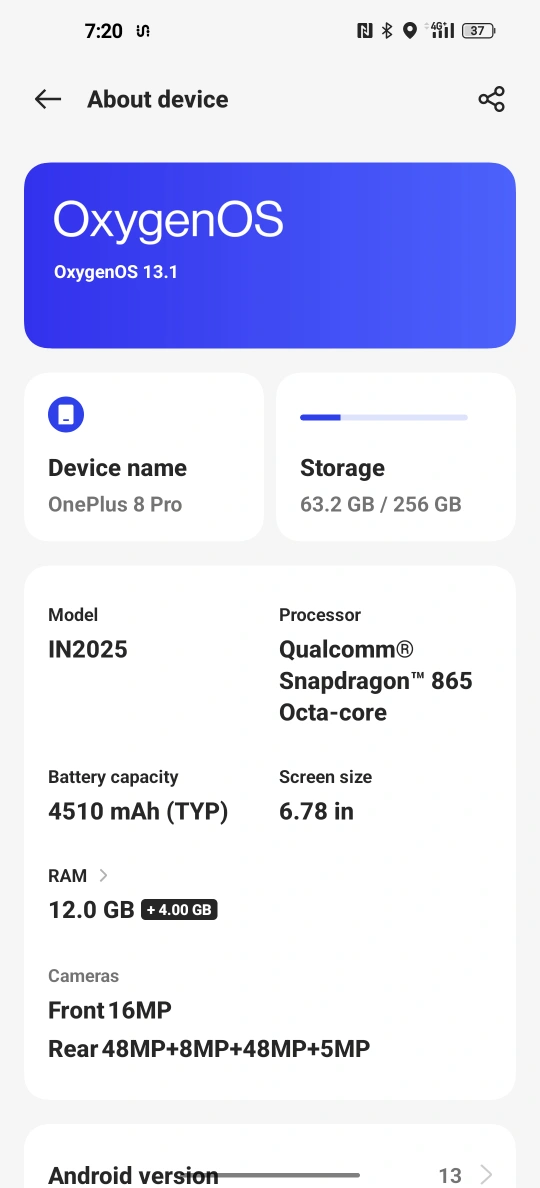Screen dimensions: 540x1188
Task: Open the share icon in header
Action: point(492,99)
